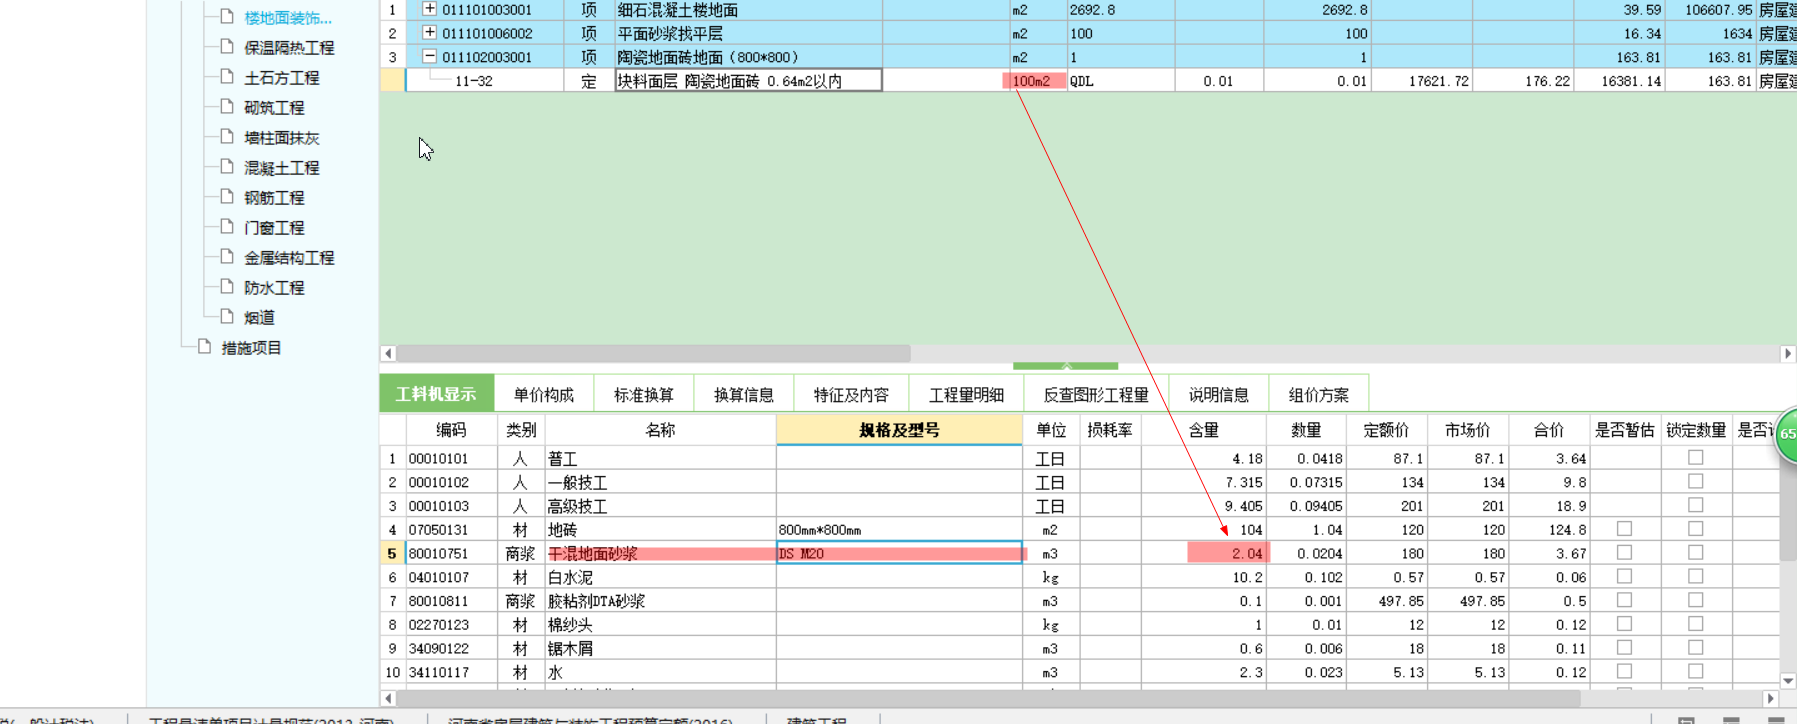Tick 是否暂估 checkbox for 水 row
This screenshot has height=724, width=1797.
(1624, 671)
